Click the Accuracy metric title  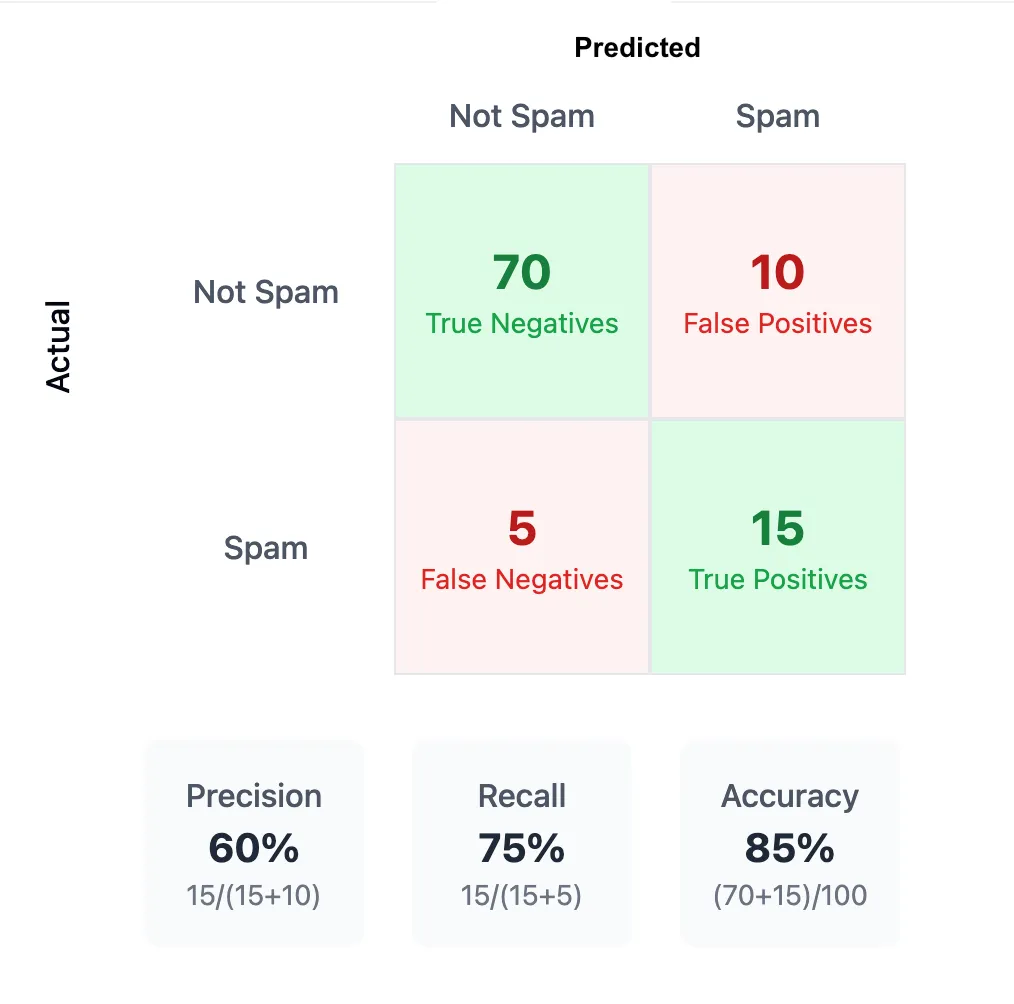(x=790, y=796)
